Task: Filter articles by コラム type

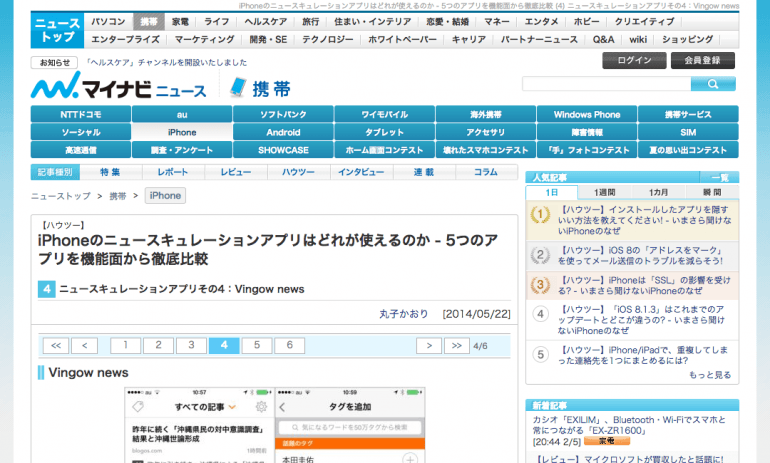Action: [486, 172]
